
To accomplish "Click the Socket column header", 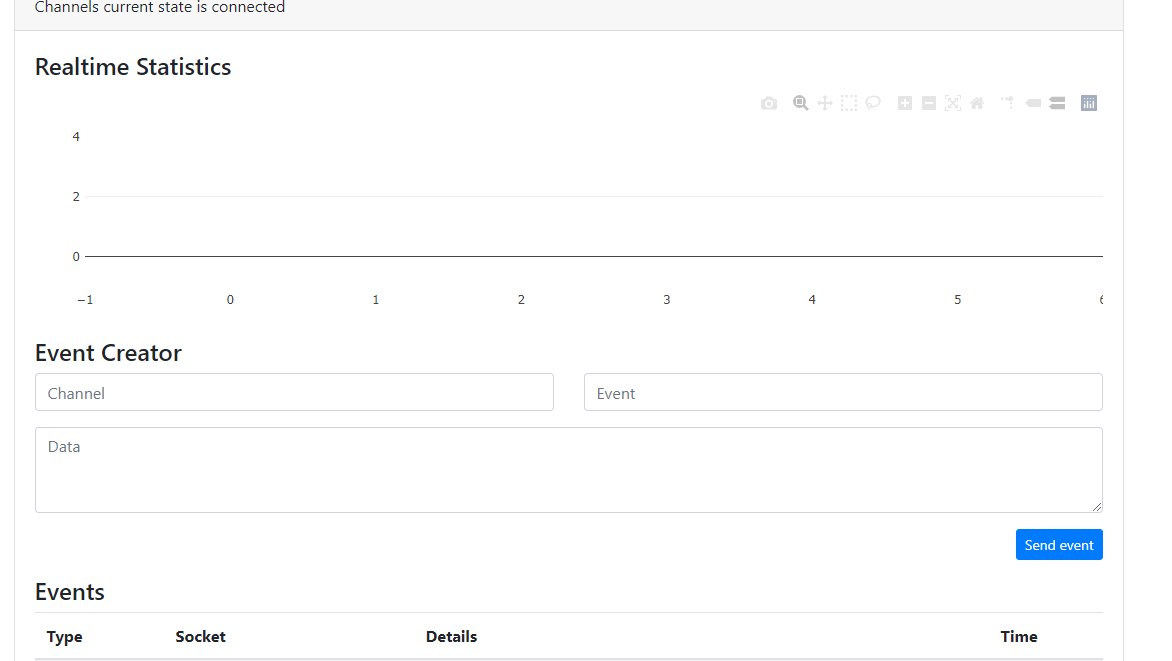I will click(200, 637).
